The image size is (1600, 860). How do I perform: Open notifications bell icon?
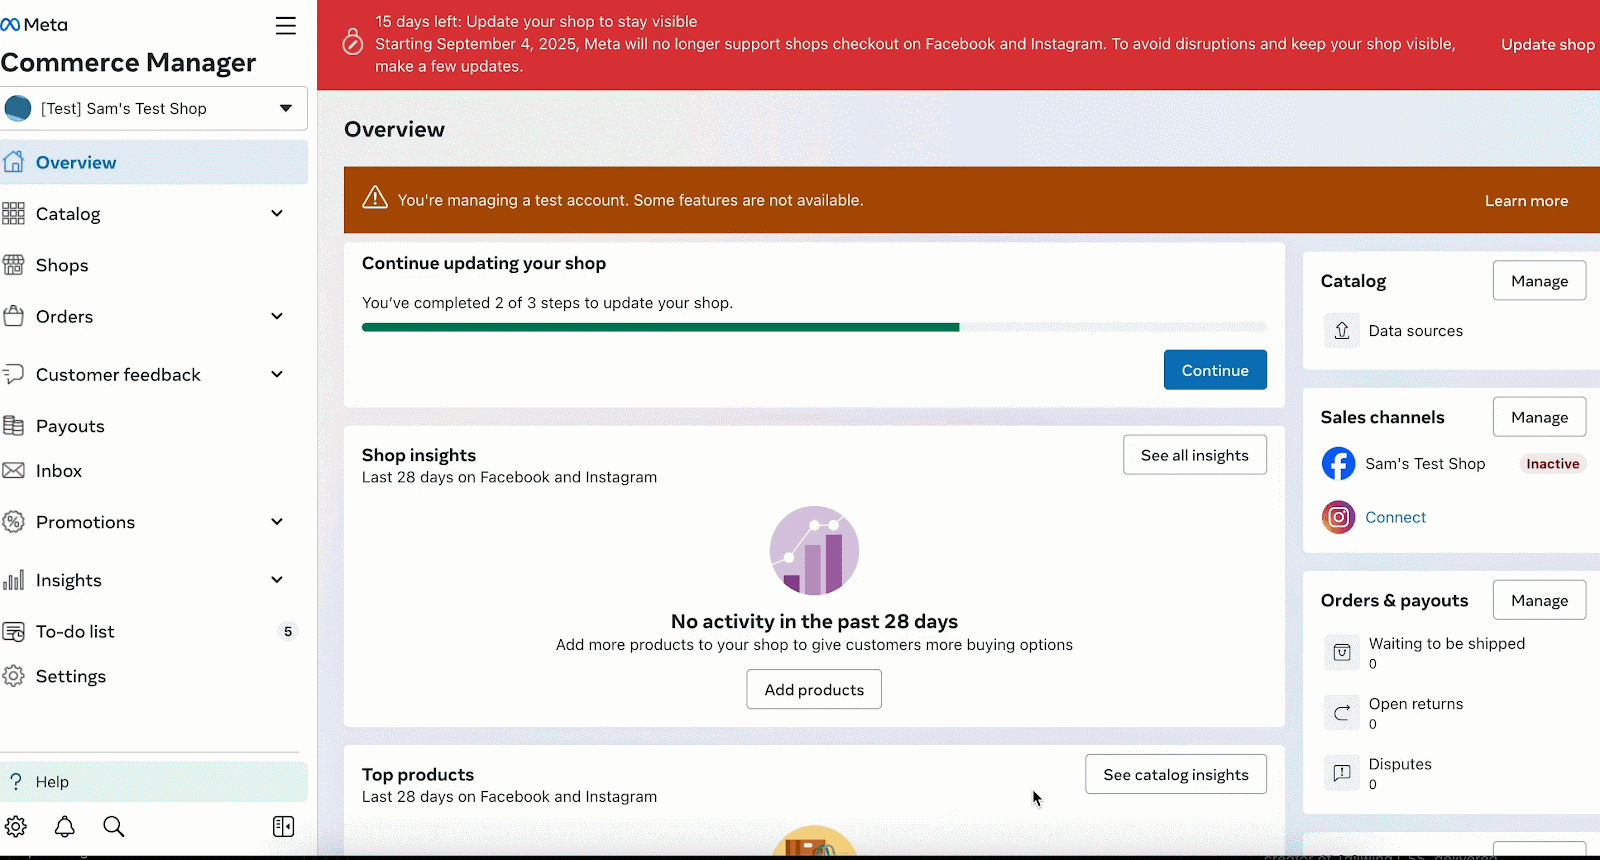point(65,826)
